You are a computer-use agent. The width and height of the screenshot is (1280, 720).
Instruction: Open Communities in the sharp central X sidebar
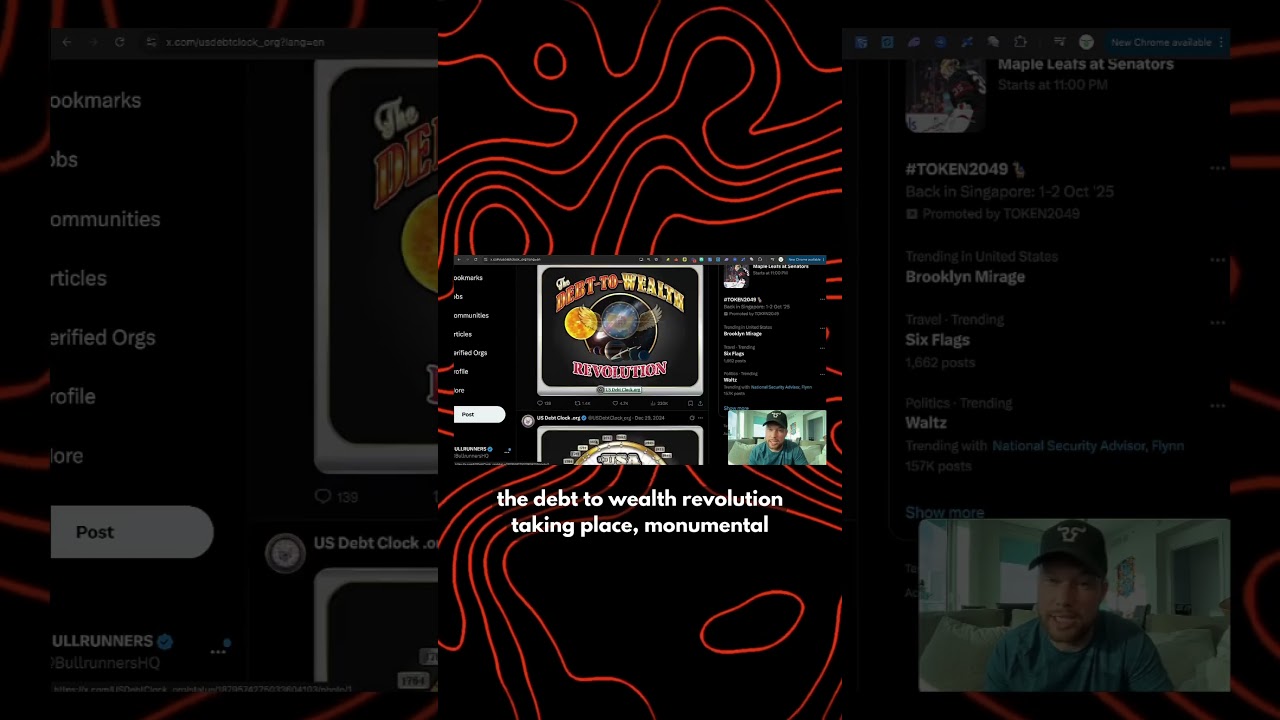[471, 315]
